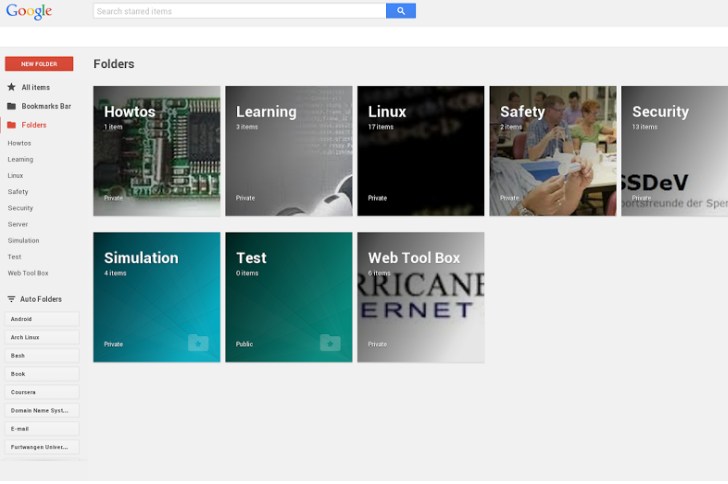Click the red Folders icon in sidebar
The width and height of the screenshot is (728, 484).
tap(11, 125)
